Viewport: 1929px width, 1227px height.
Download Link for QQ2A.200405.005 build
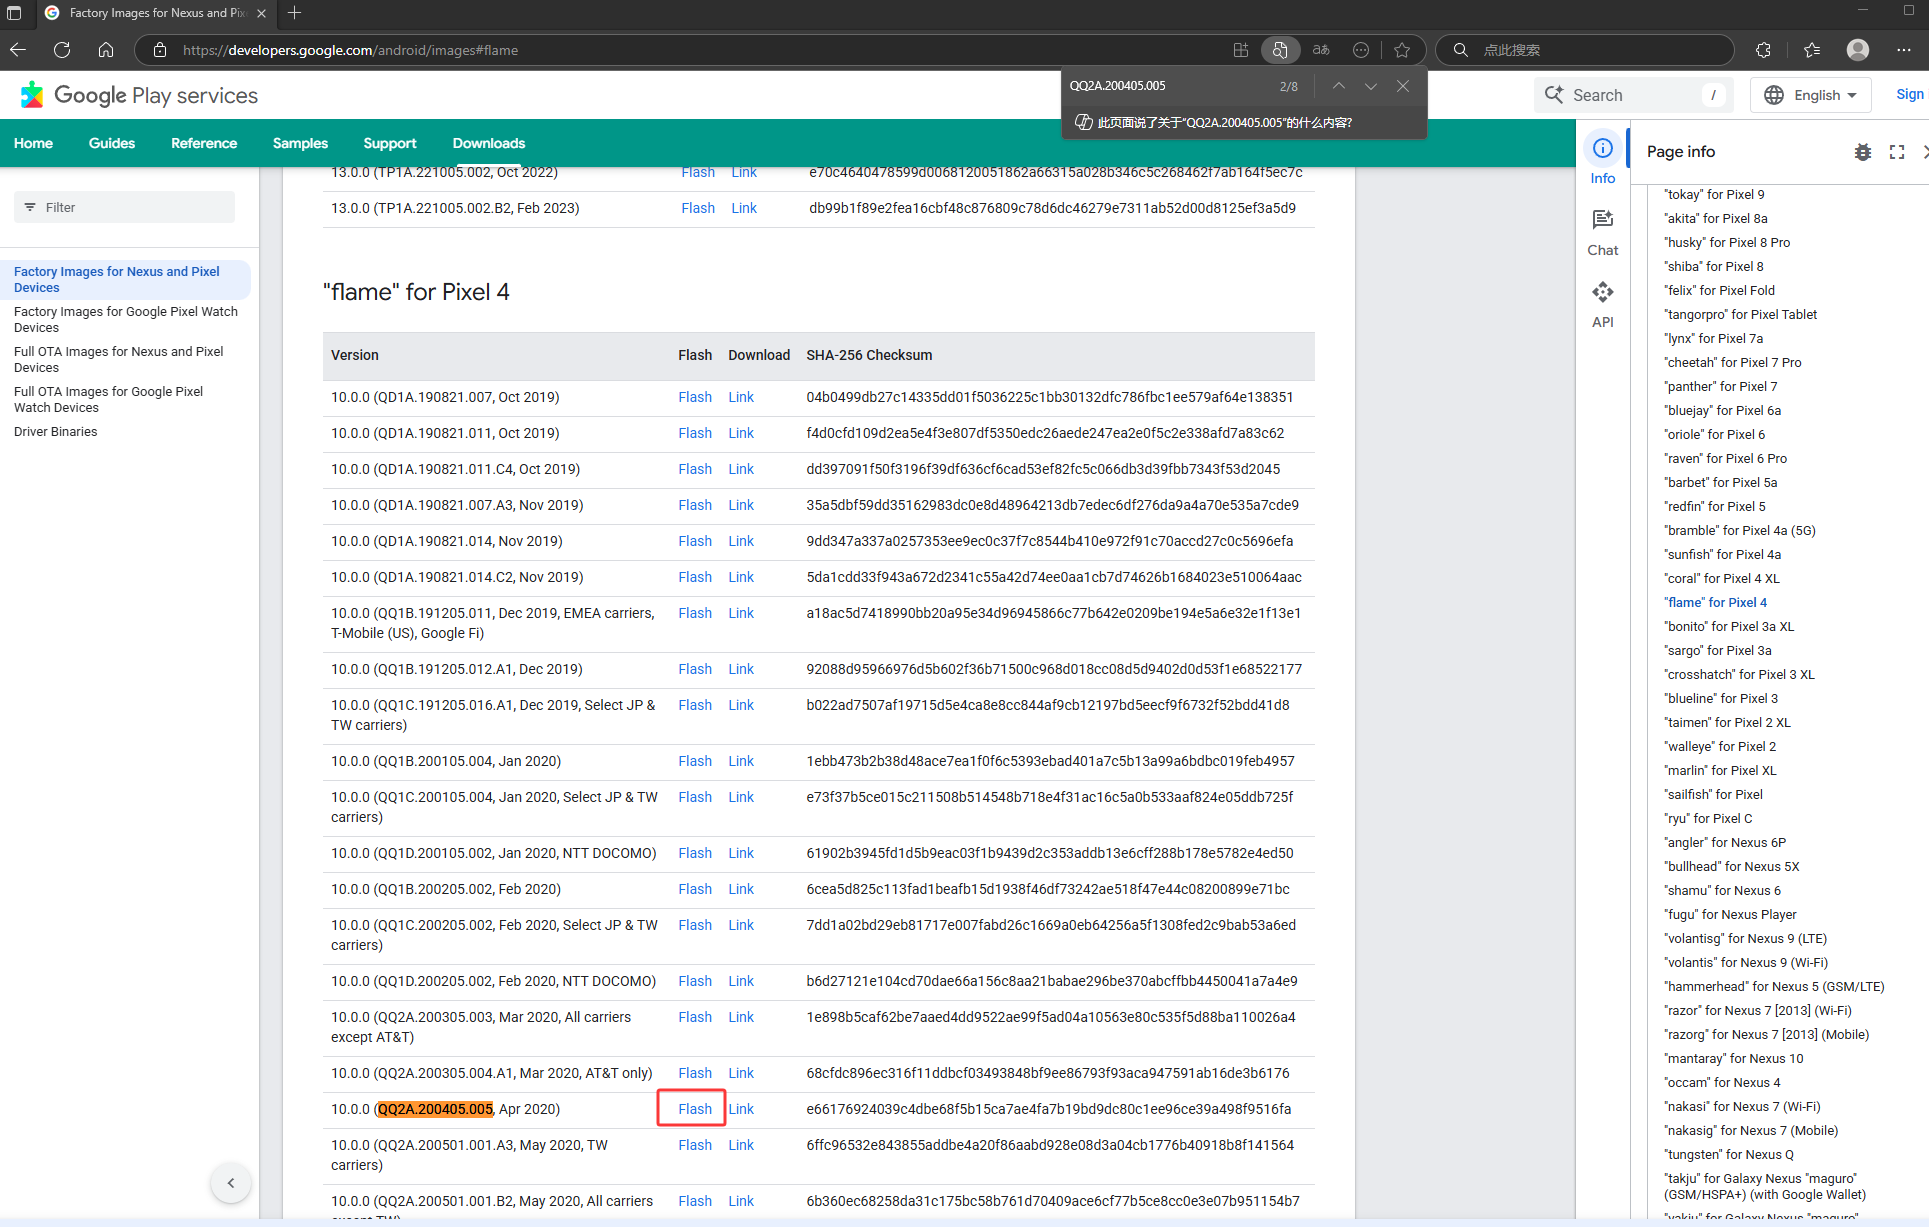click(741, 1109)
